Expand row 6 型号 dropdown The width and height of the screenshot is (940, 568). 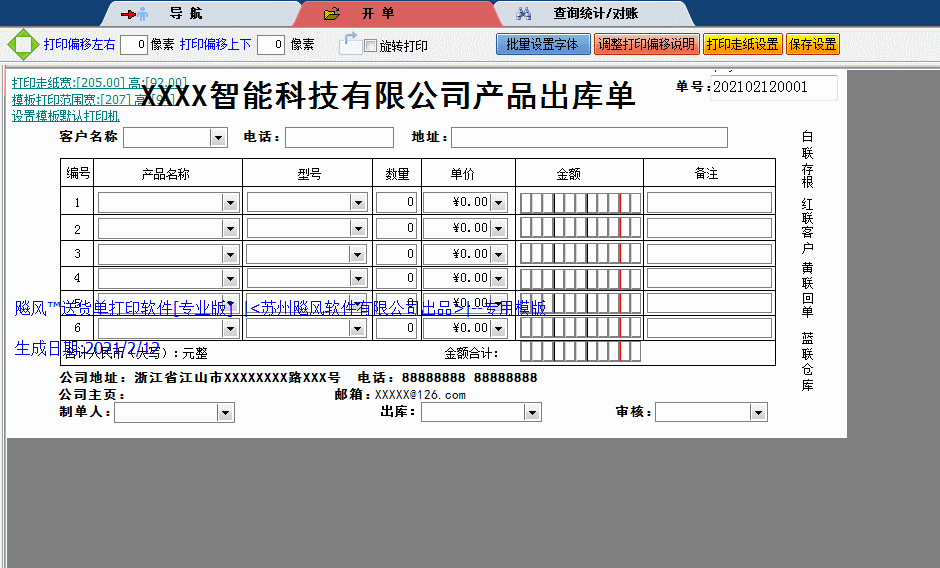[358, 328]
